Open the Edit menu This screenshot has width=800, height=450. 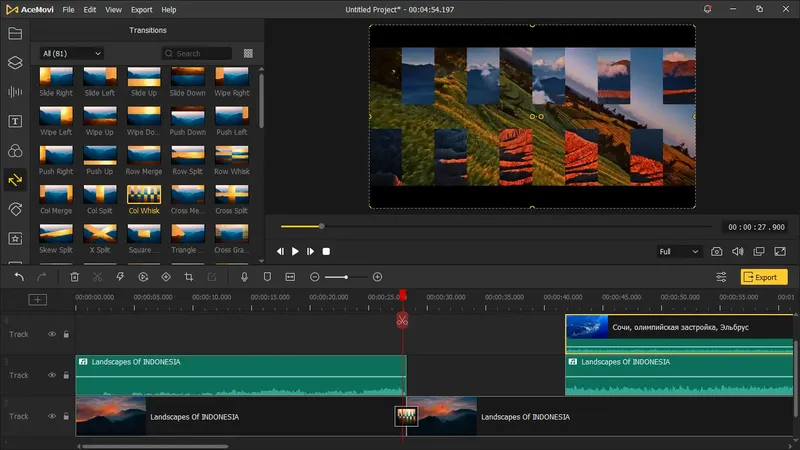pos(90,9)
